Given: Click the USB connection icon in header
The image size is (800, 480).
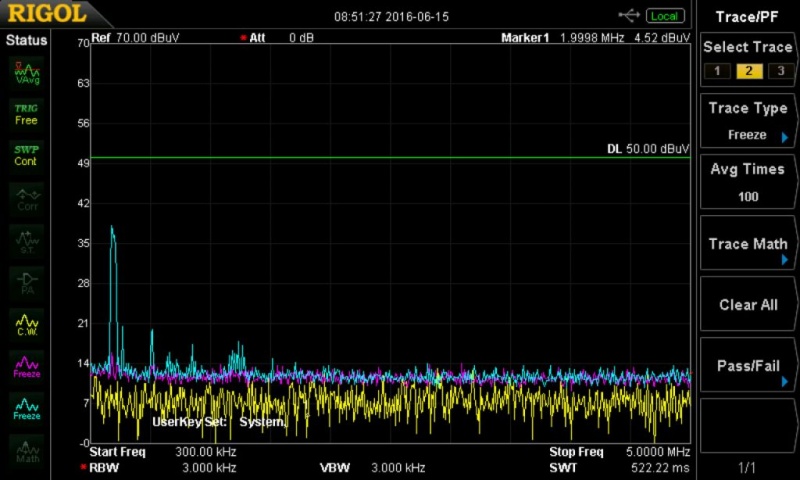Looking at the screenshot, I should click(629, 15).
